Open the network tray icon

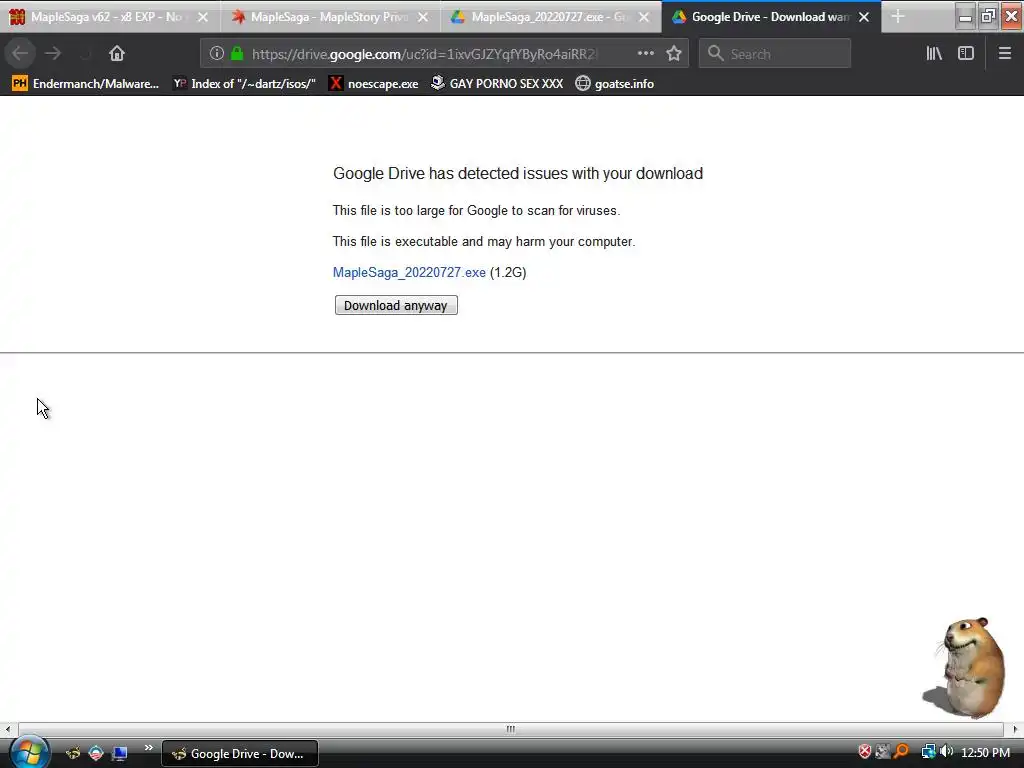tap(928, 752)
